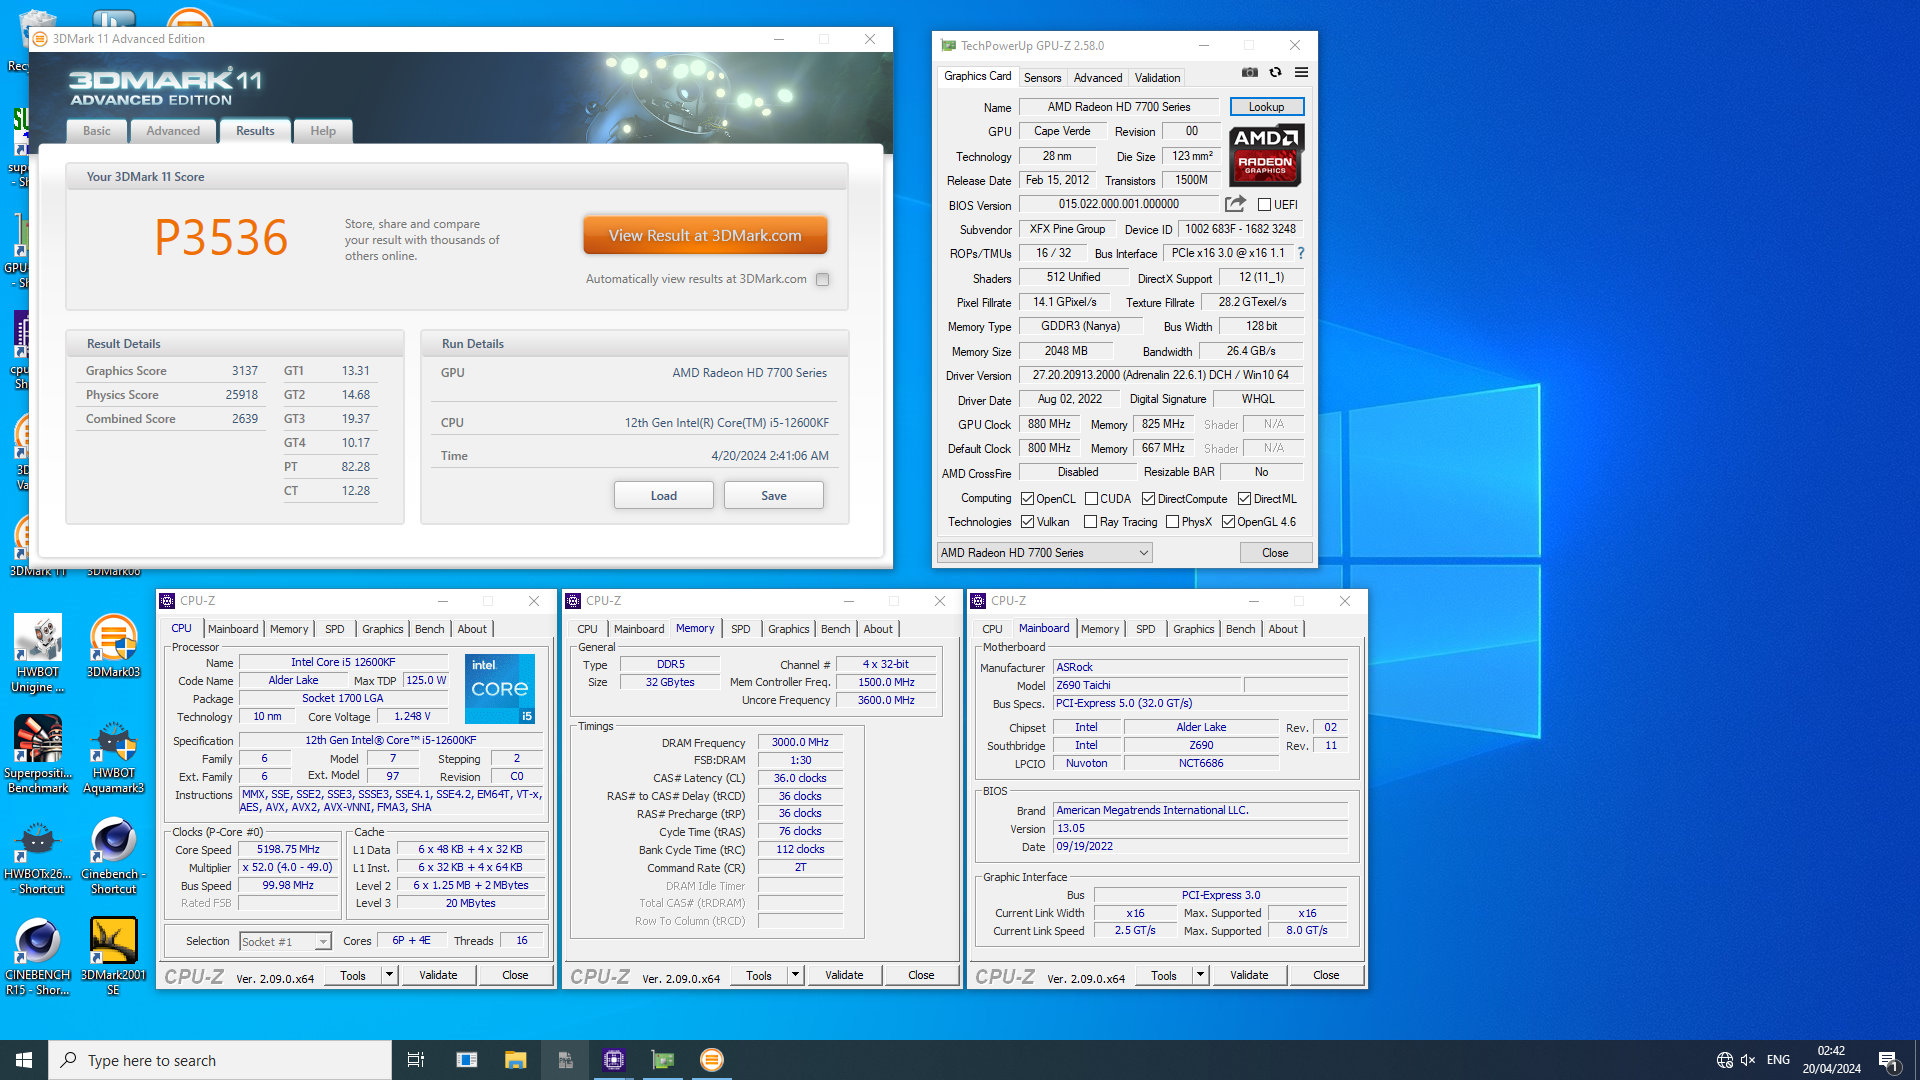This screenshot has width=1920, height=1080.
Task: Click the Close button in GPU-Z
Action: (x=1275, y=553)
